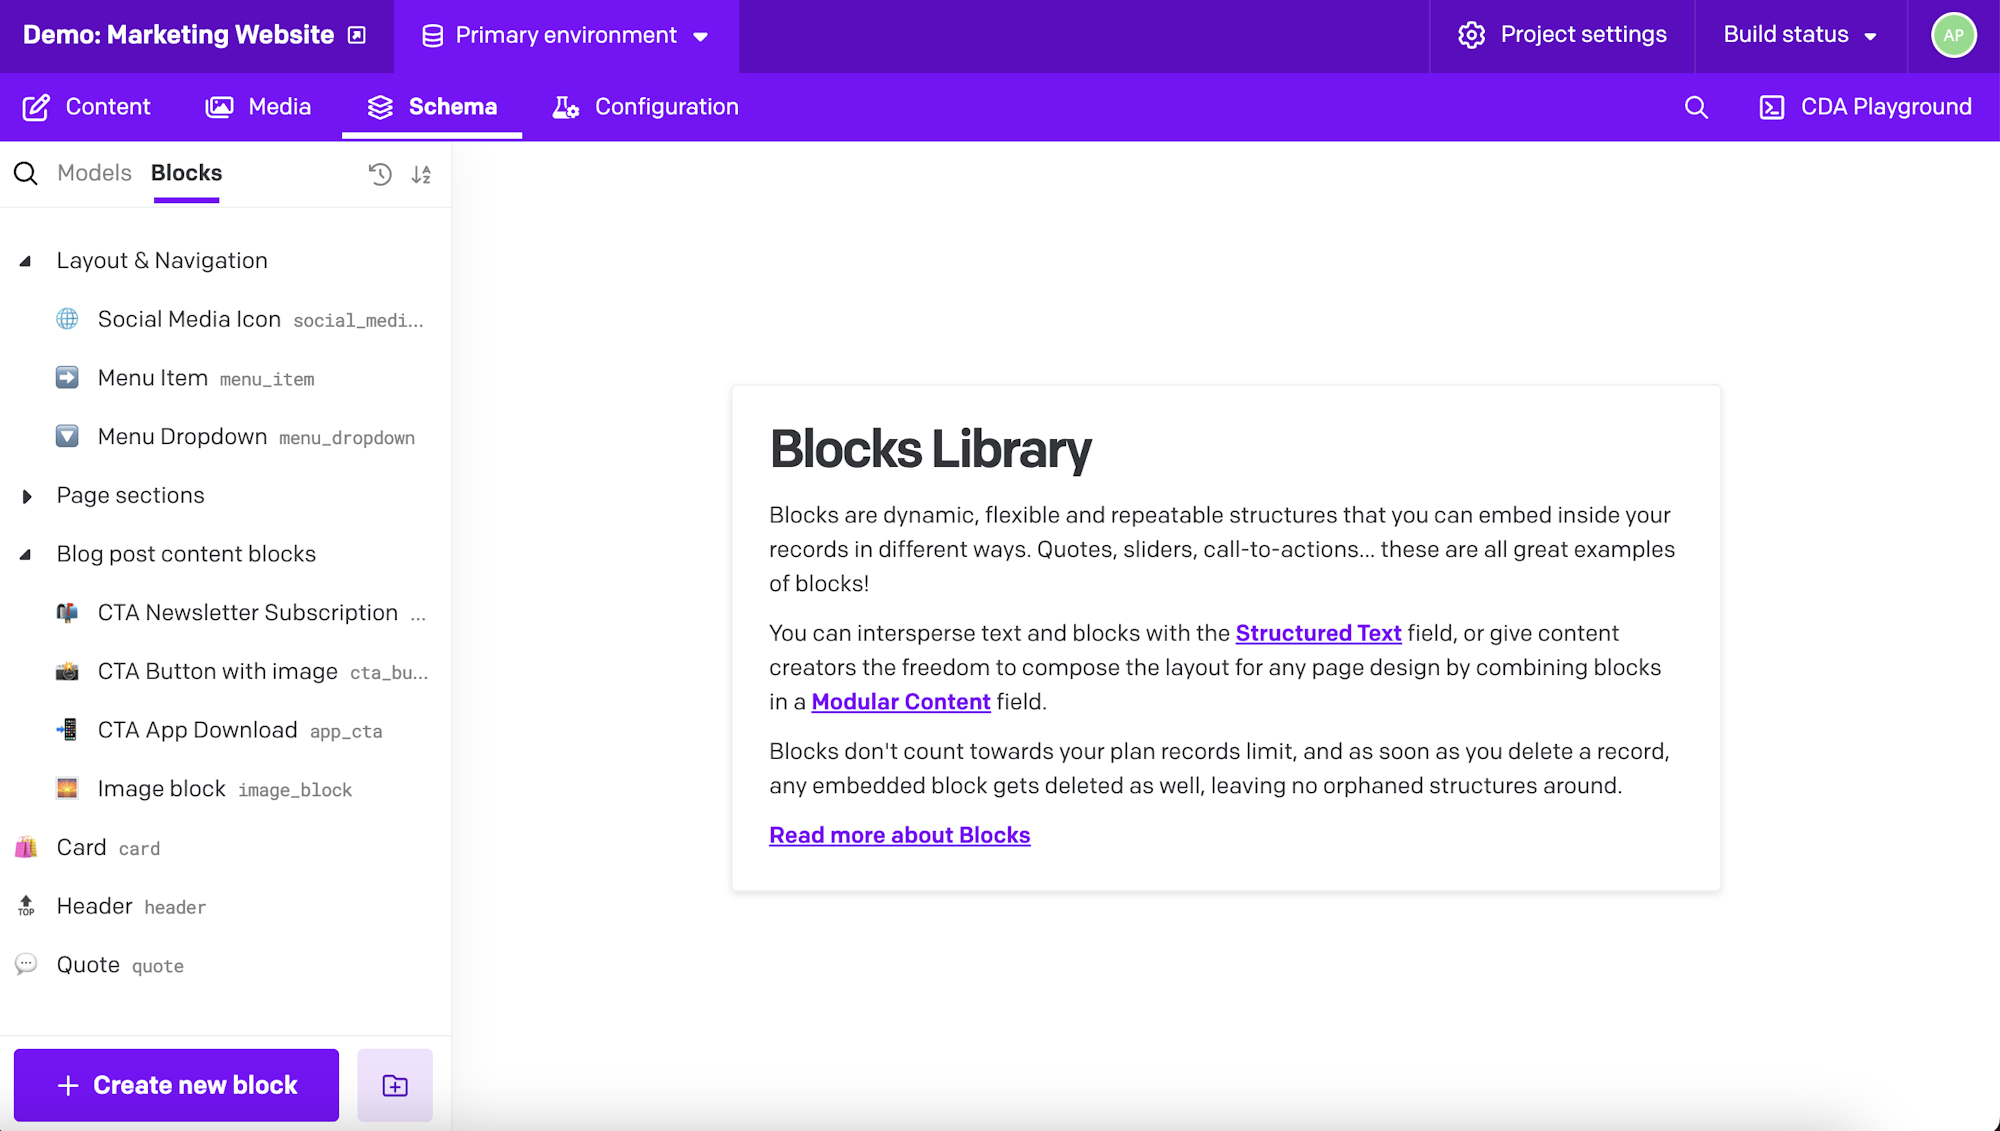Open the AP user avatar menu

(x=1953, y=35)
